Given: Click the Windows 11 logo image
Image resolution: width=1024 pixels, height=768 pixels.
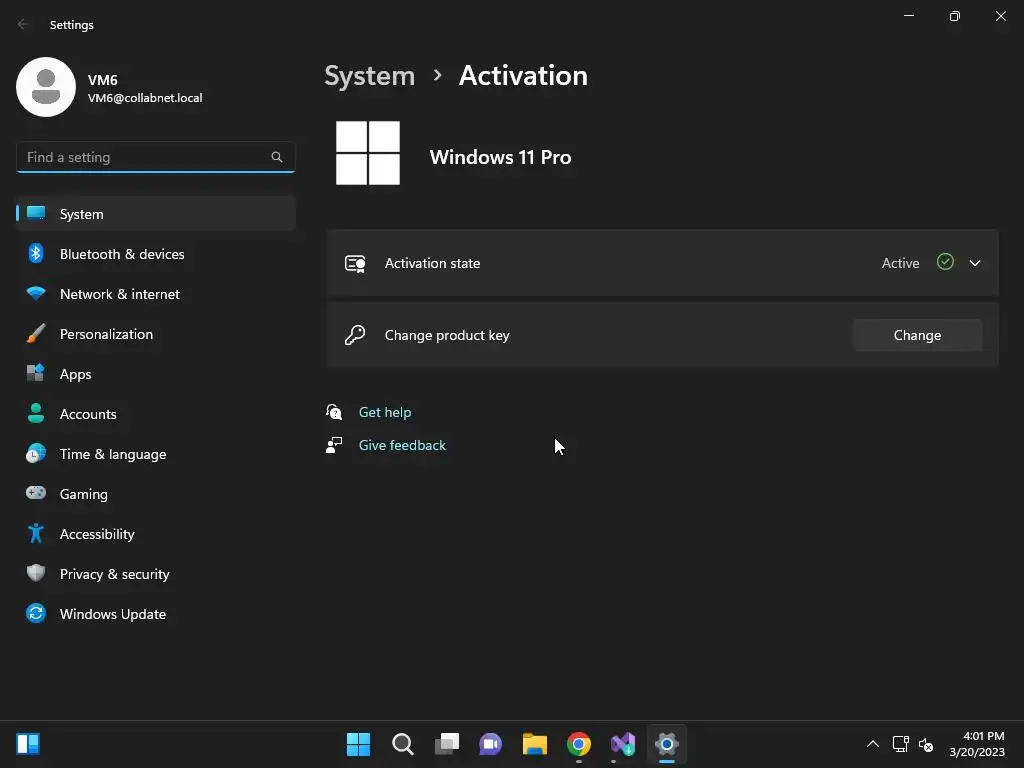Looking at the screenshot, I should (x=368, y=153).
